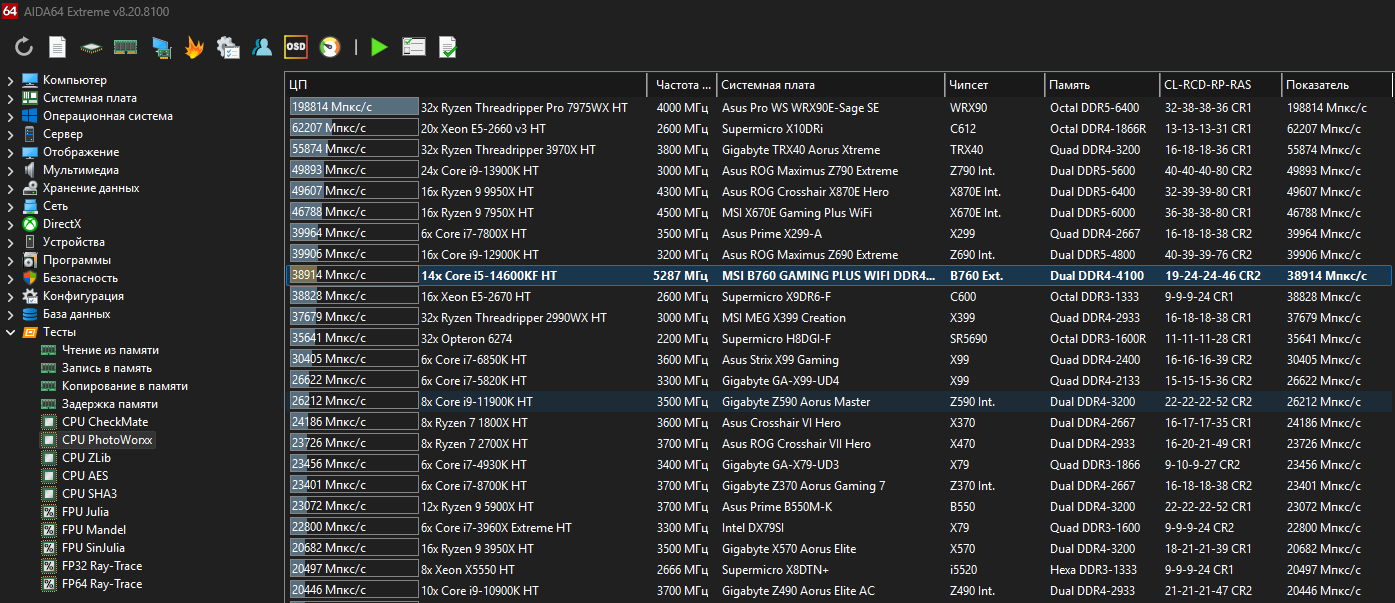Open the Задержка памяти test

click(x=110, y=404)
